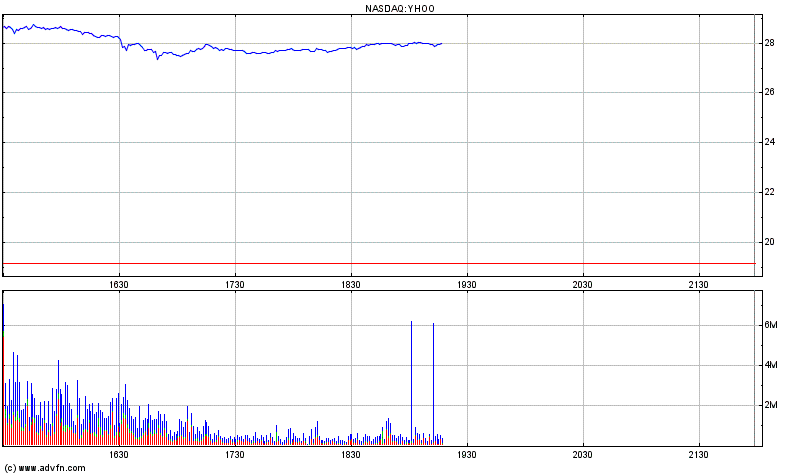Select 2030 time label under volume chart
Image resolution: width=800 pixels, height=475 pixels.
click(582, 455)
